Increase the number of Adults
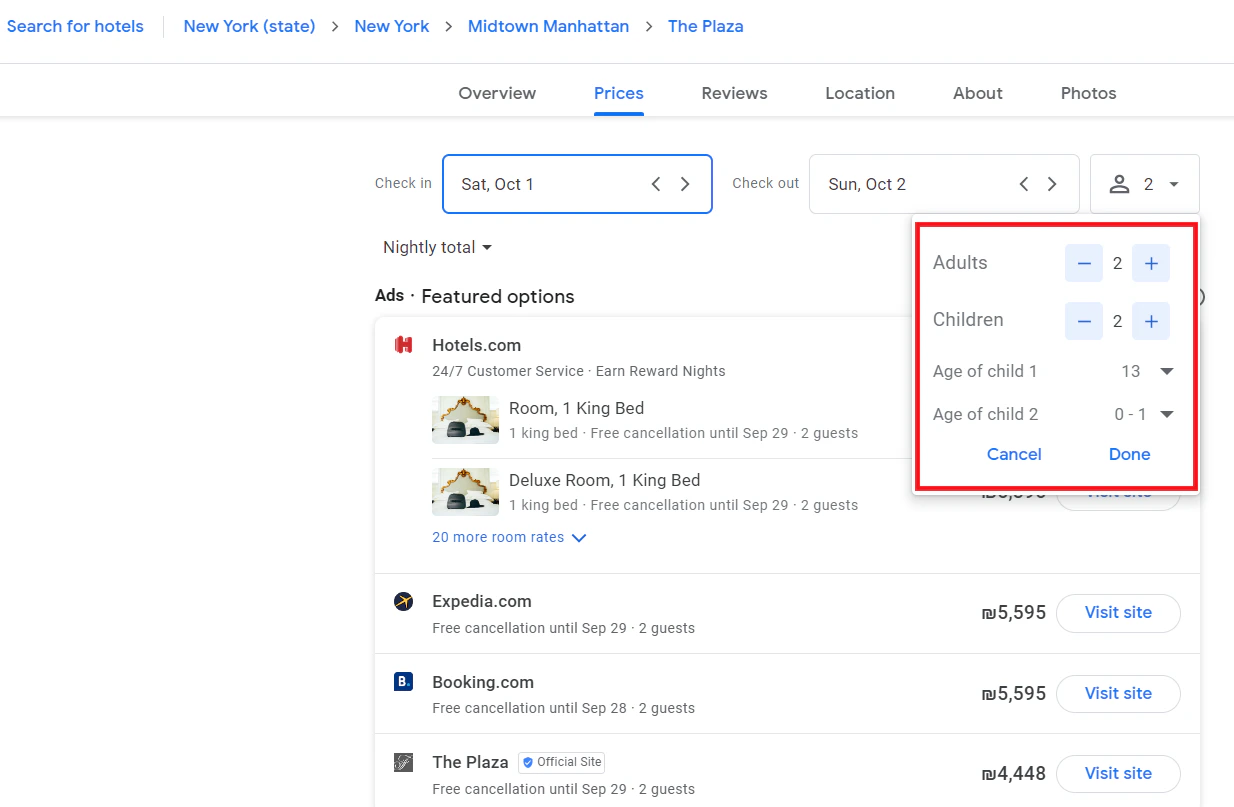 (x=1151, y=264)
